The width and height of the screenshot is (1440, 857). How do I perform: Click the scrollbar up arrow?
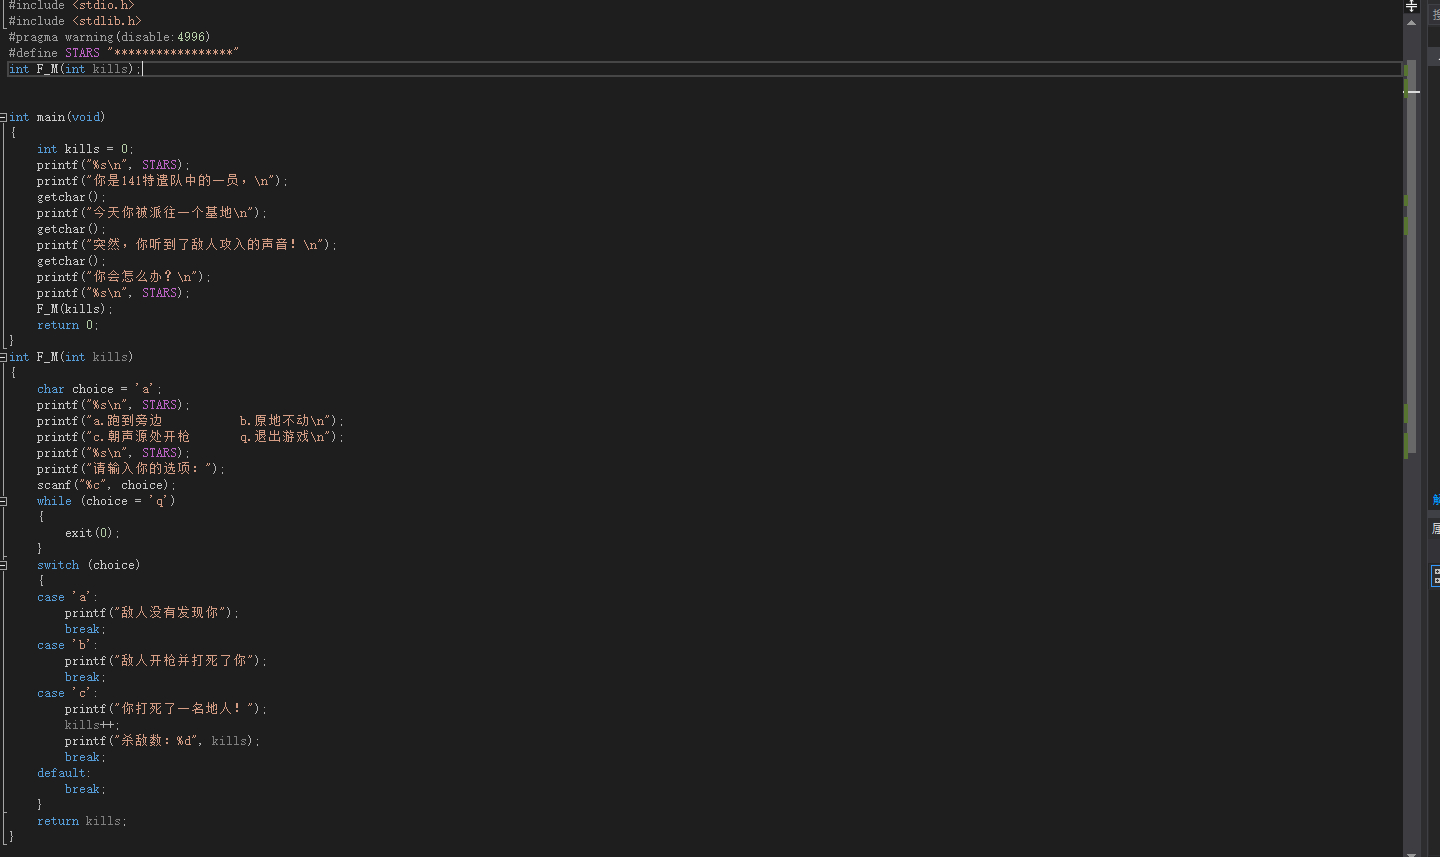click(x=1411, y=22)
